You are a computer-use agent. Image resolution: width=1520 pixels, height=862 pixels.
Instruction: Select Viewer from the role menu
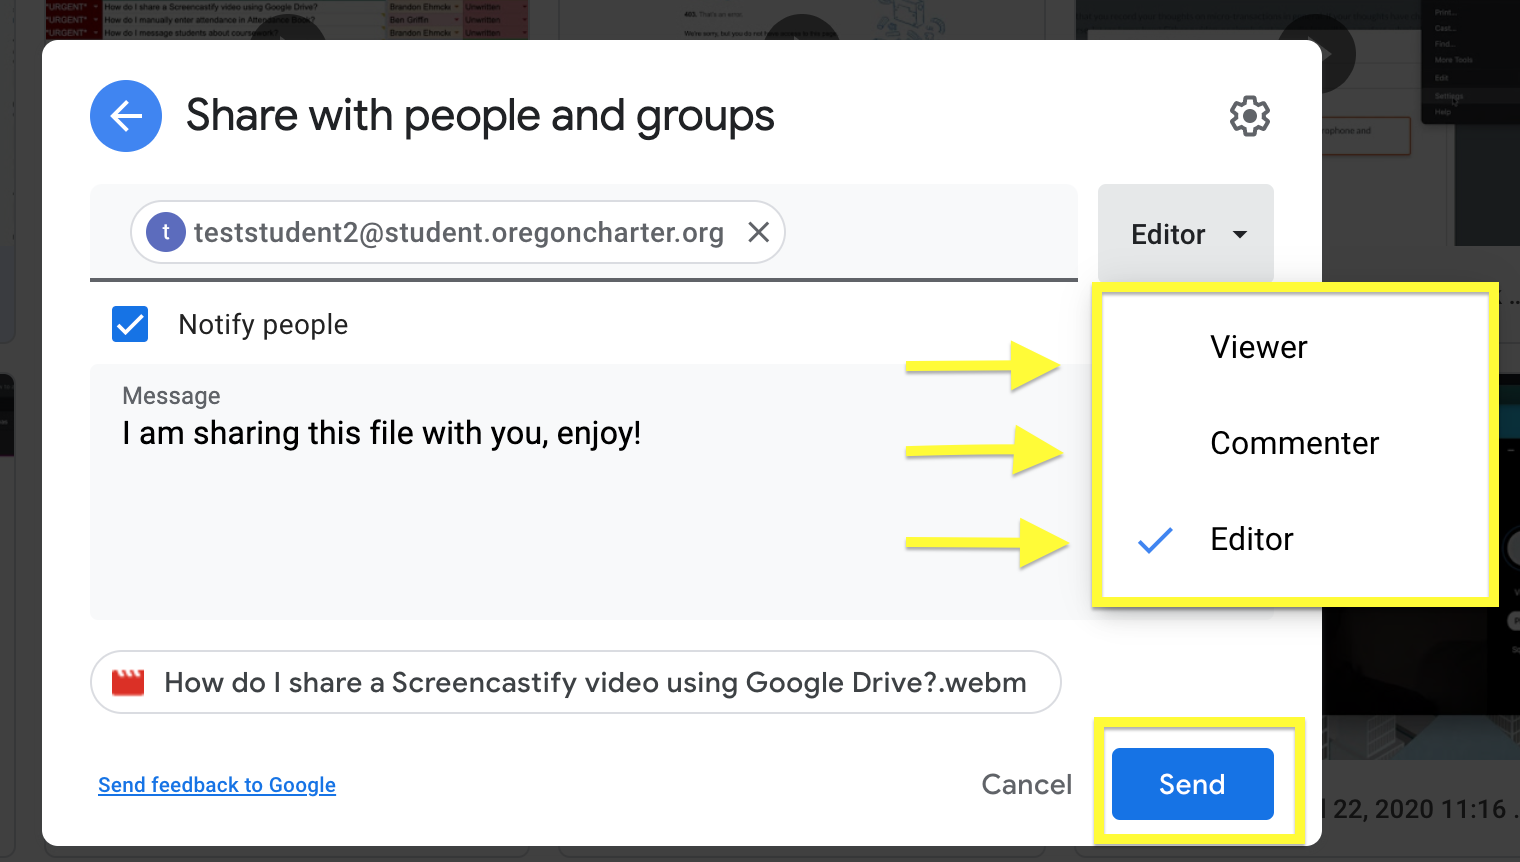tap(1259, 347)
